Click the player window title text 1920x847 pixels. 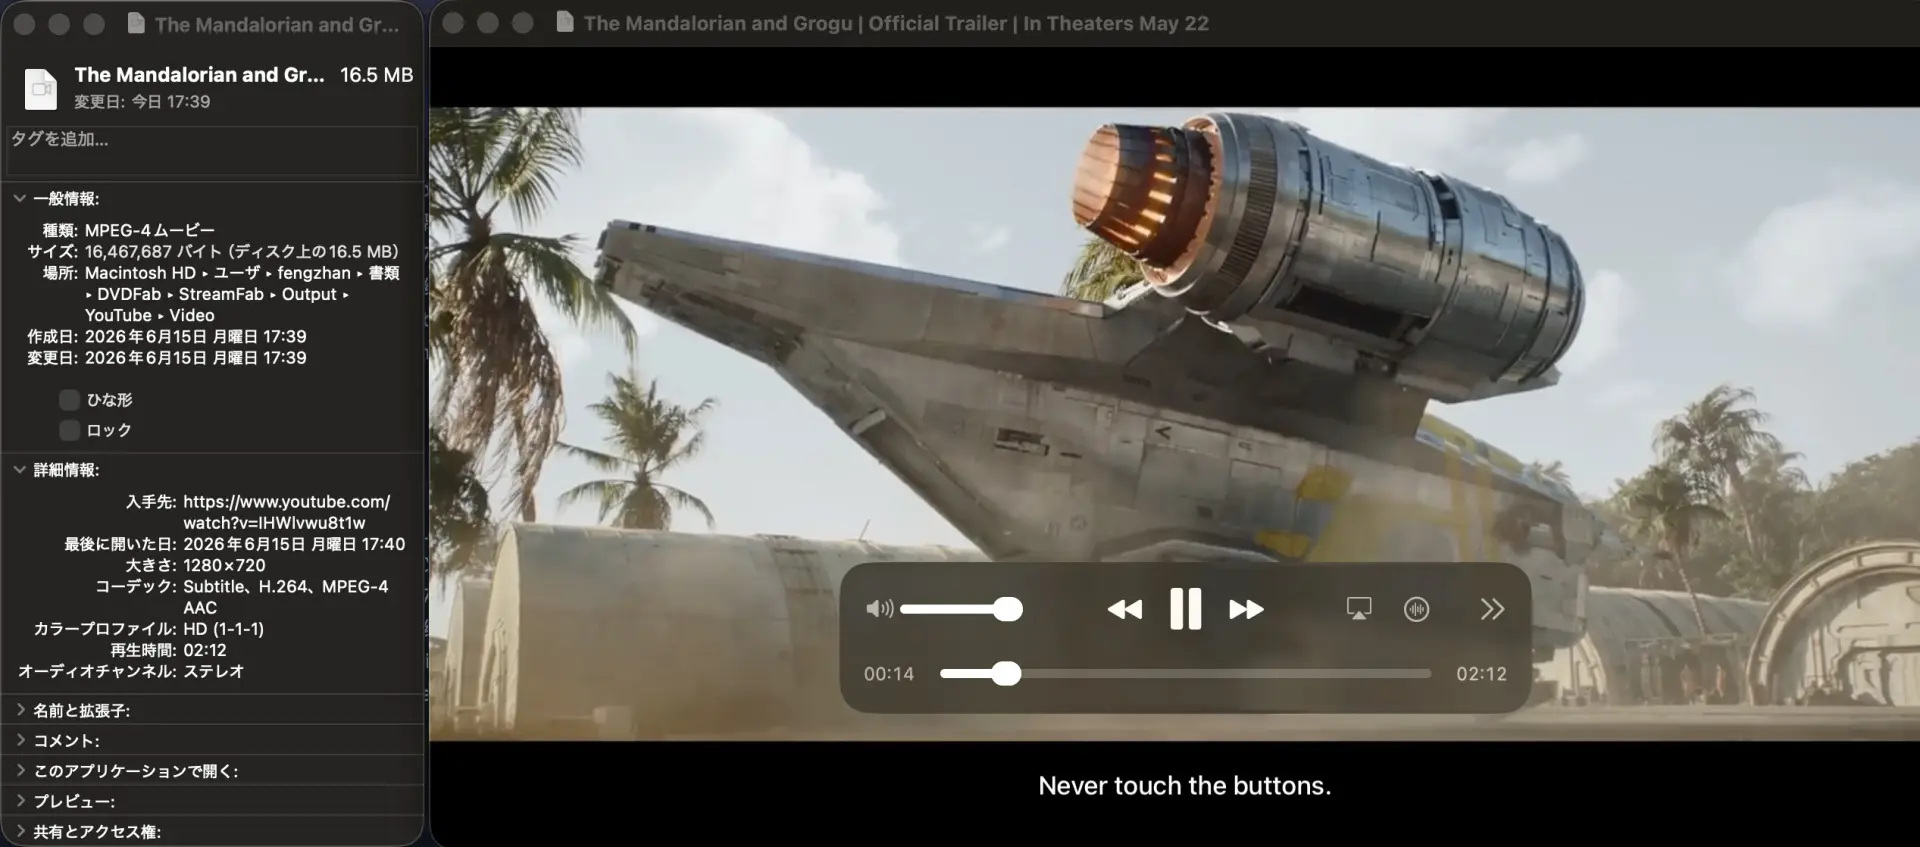(x=896, y=23)
